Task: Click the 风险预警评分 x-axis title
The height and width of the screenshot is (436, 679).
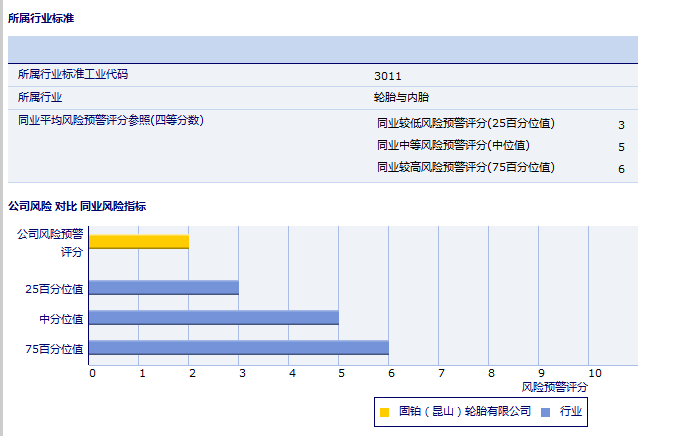Action: coord(555,386)
